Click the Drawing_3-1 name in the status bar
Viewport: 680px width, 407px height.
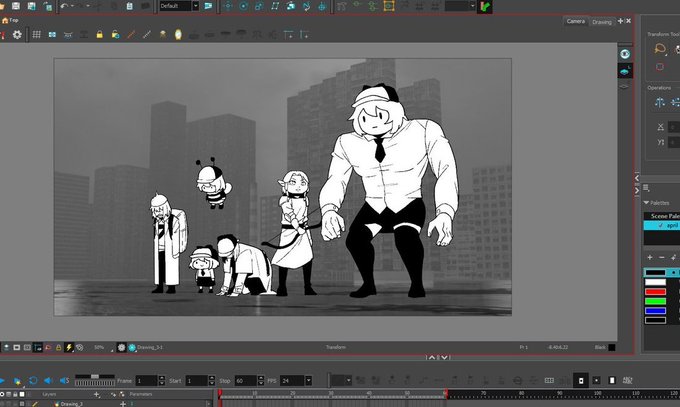pyautogui.click(x=150, y=347)
